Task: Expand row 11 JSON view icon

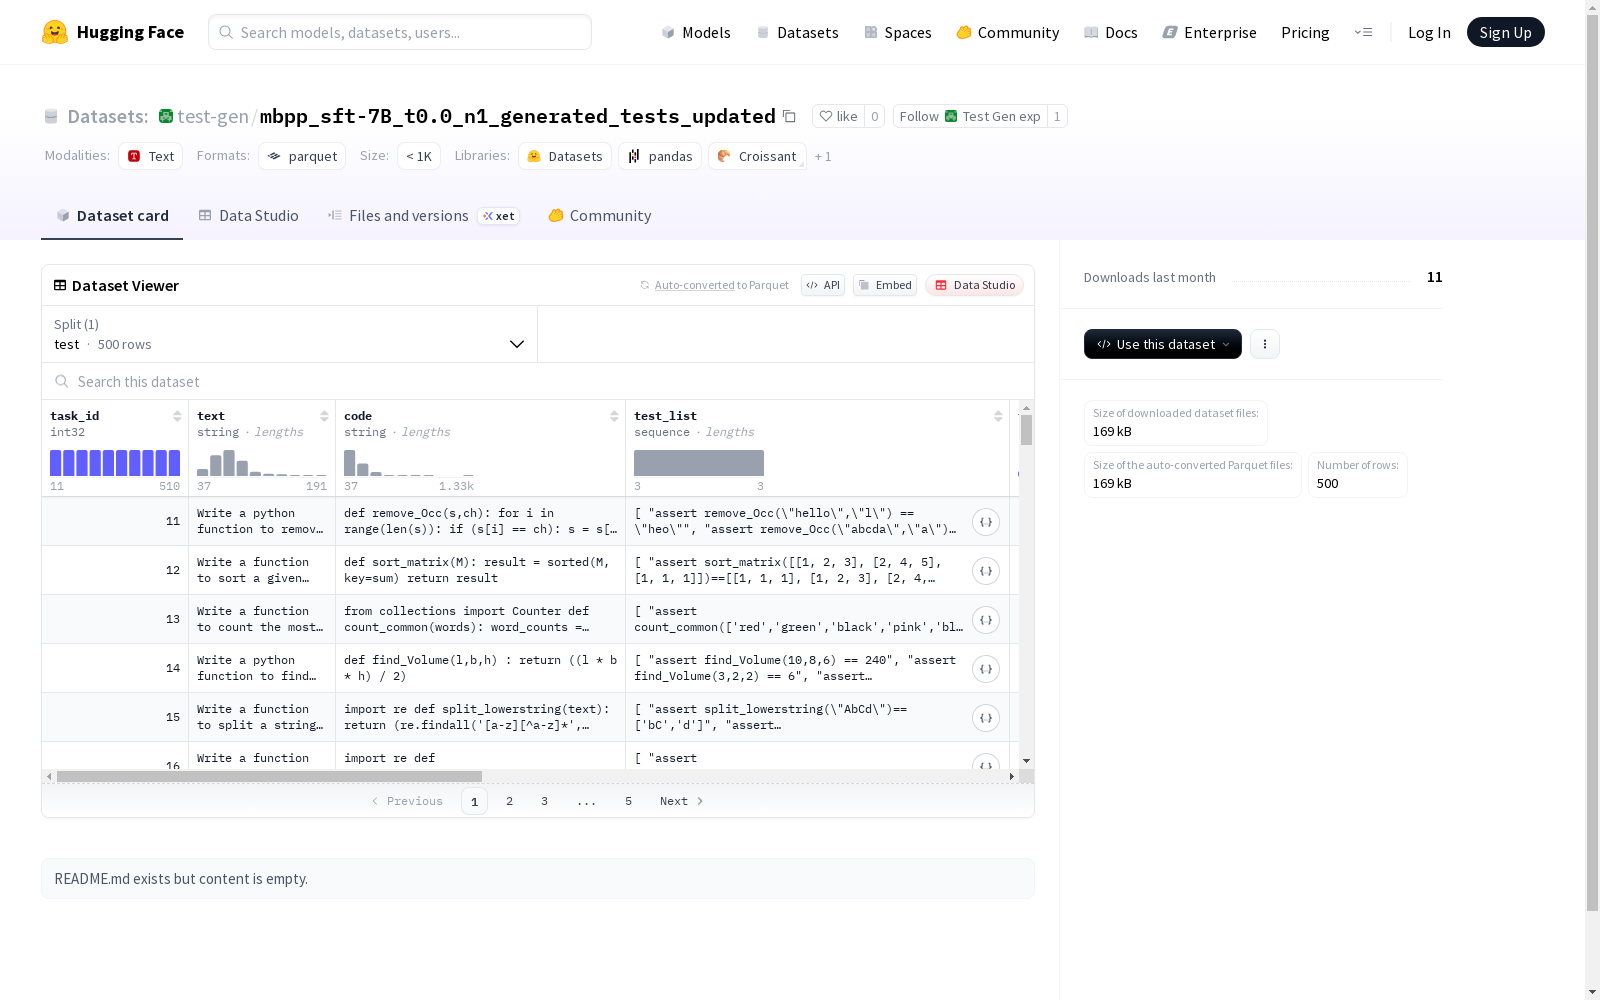Action: [x=986, y=522]
